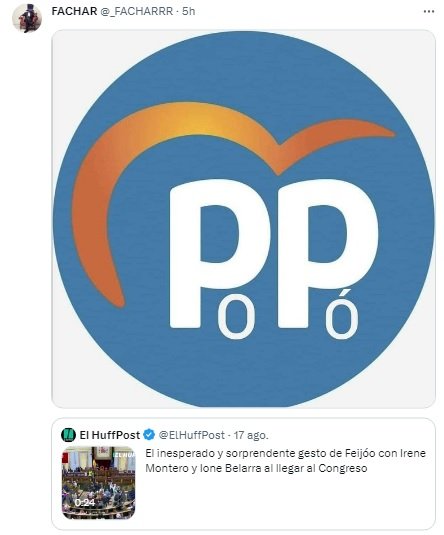Open the tweet's three-dot more options menu

[429, 12]
